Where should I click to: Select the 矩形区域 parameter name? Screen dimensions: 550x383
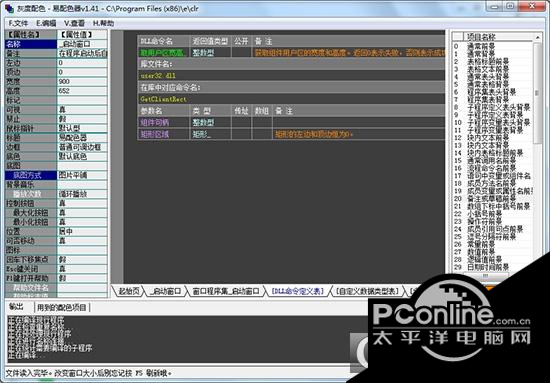pos(163,134)
